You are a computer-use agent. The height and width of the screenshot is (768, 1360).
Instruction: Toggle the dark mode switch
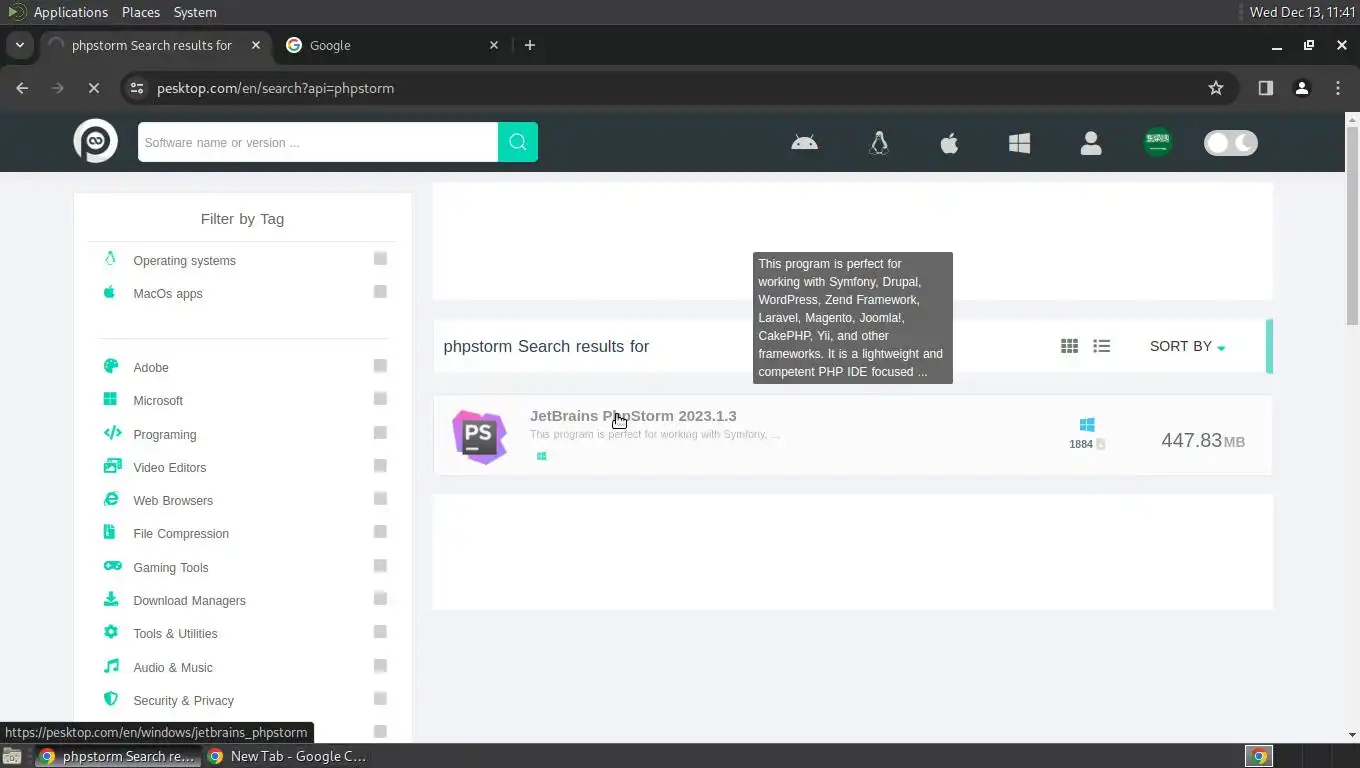1231,143
